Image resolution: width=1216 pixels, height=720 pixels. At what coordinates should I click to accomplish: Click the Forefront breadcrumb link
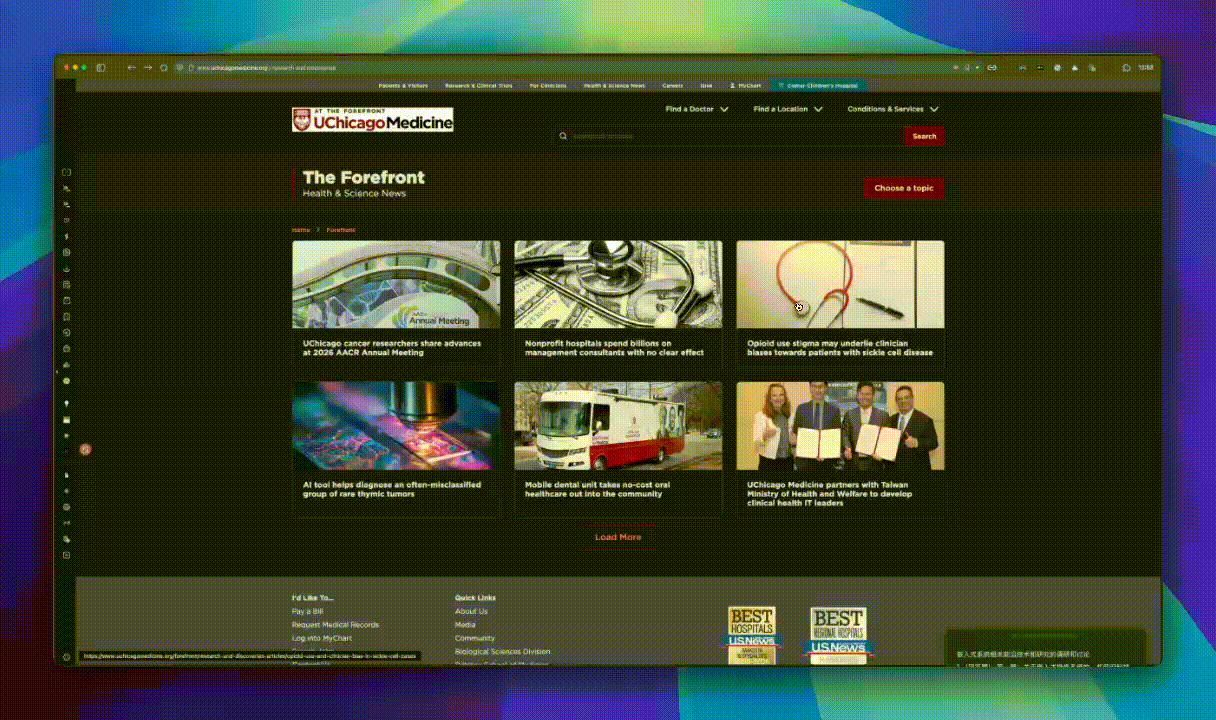point(341,230)
